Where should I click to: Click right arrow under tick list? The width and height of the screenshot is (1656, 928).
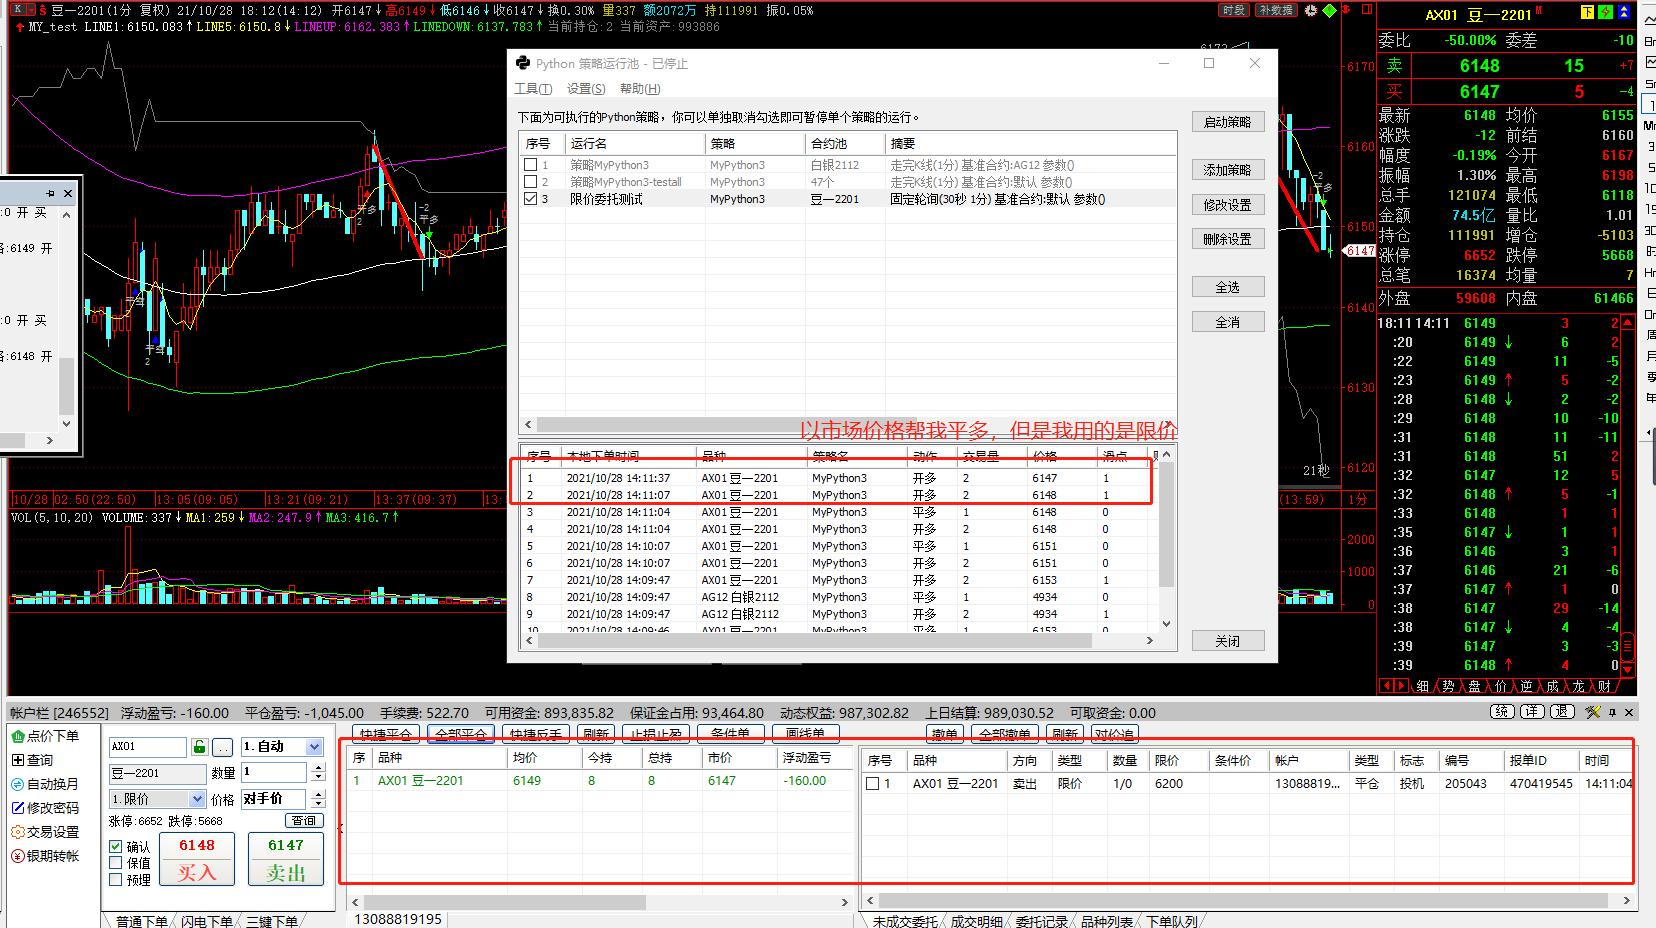1402,686
